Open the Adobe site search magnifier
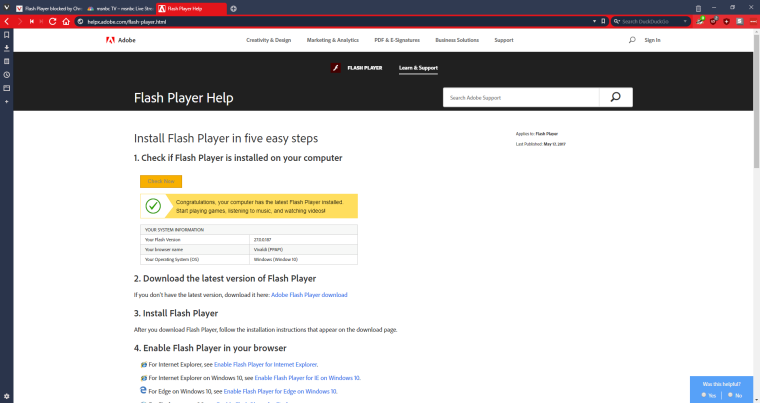The width and height of the screenshot is (760, 403). [x=632, y=40]
